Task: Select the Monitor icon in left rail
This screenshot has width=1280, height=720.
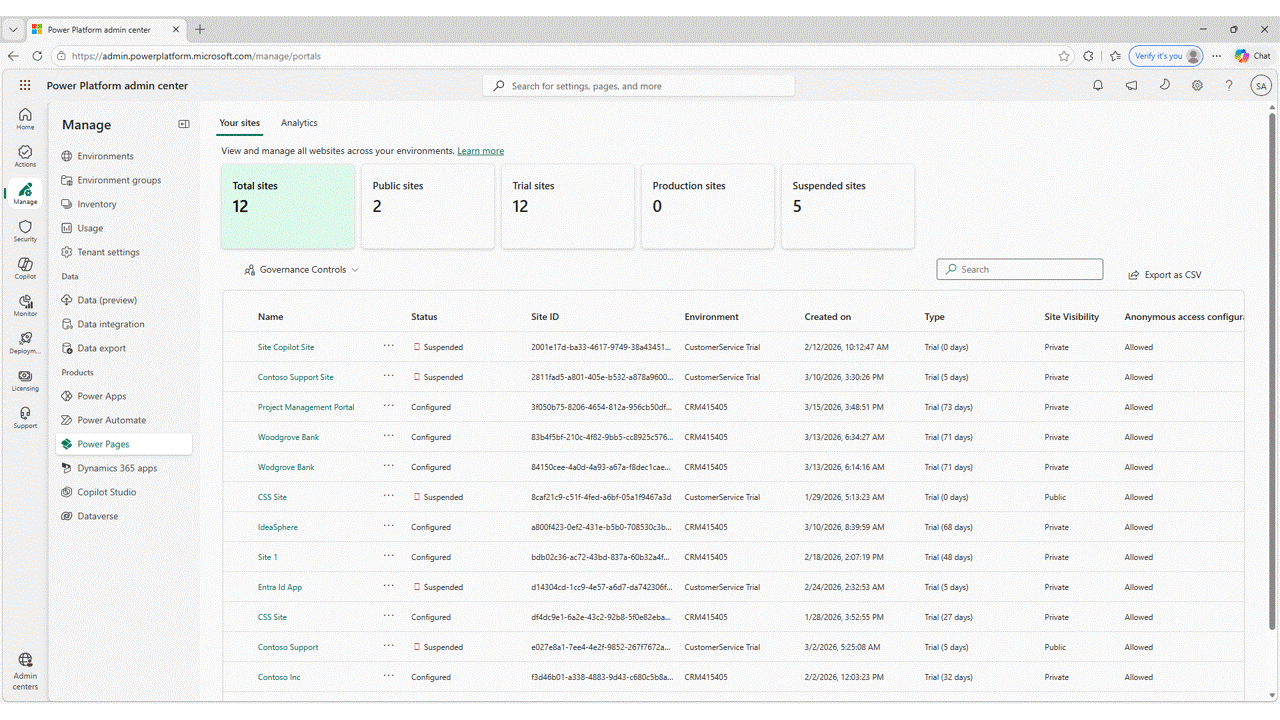Action: (25, 305)
